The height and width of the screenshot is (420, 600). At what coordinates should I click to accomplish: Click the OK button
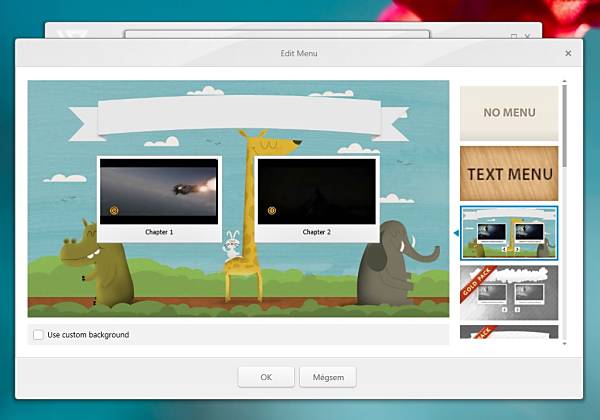[266, 377]
